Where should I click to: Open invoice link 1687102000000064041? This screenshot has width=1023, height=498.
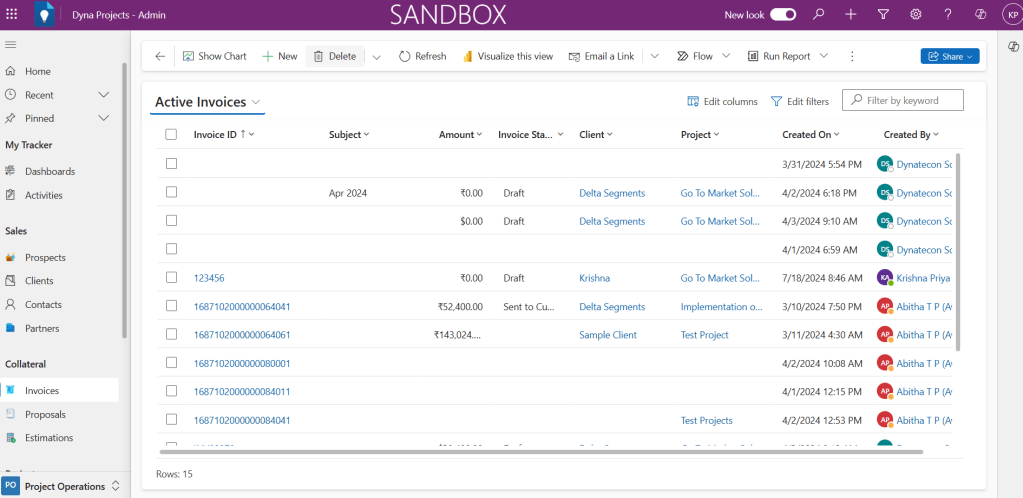(x=242, y=307)
